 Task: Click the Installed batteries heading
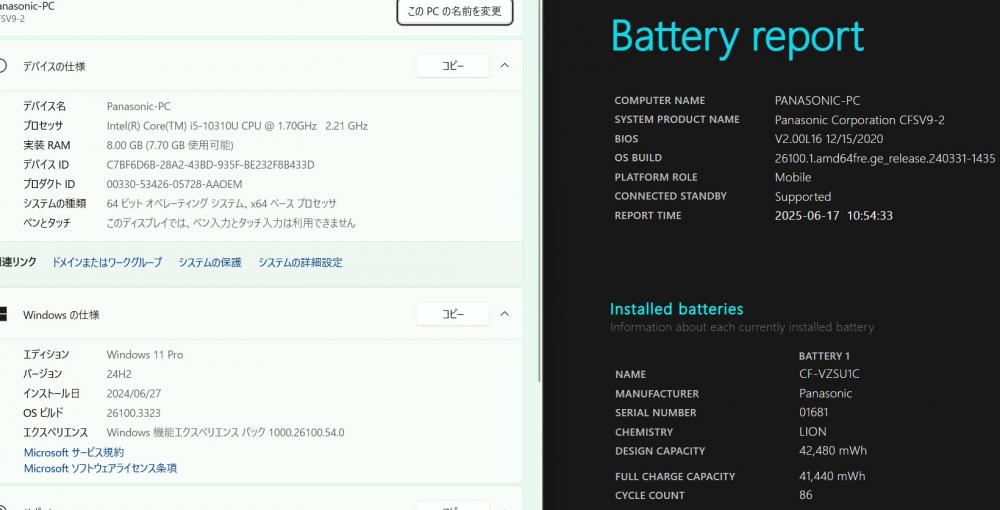pyautogui.click(x=677, y=309)
